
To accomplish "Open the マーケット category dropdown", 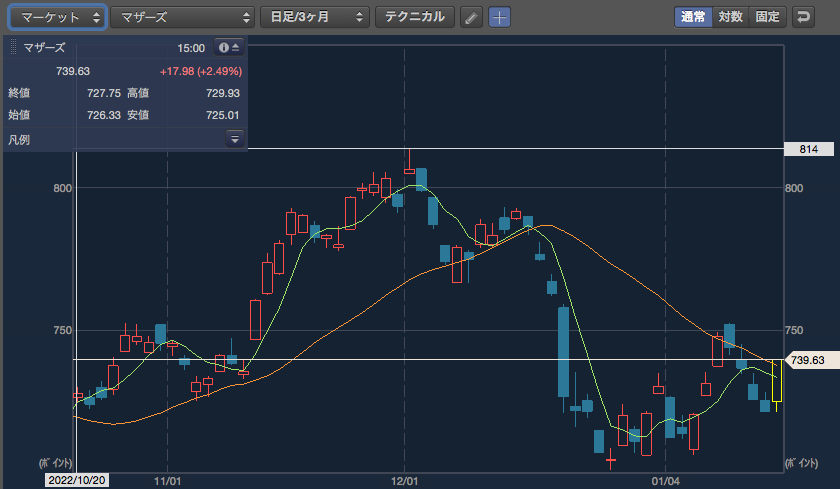I will click(x=57, y=17).
